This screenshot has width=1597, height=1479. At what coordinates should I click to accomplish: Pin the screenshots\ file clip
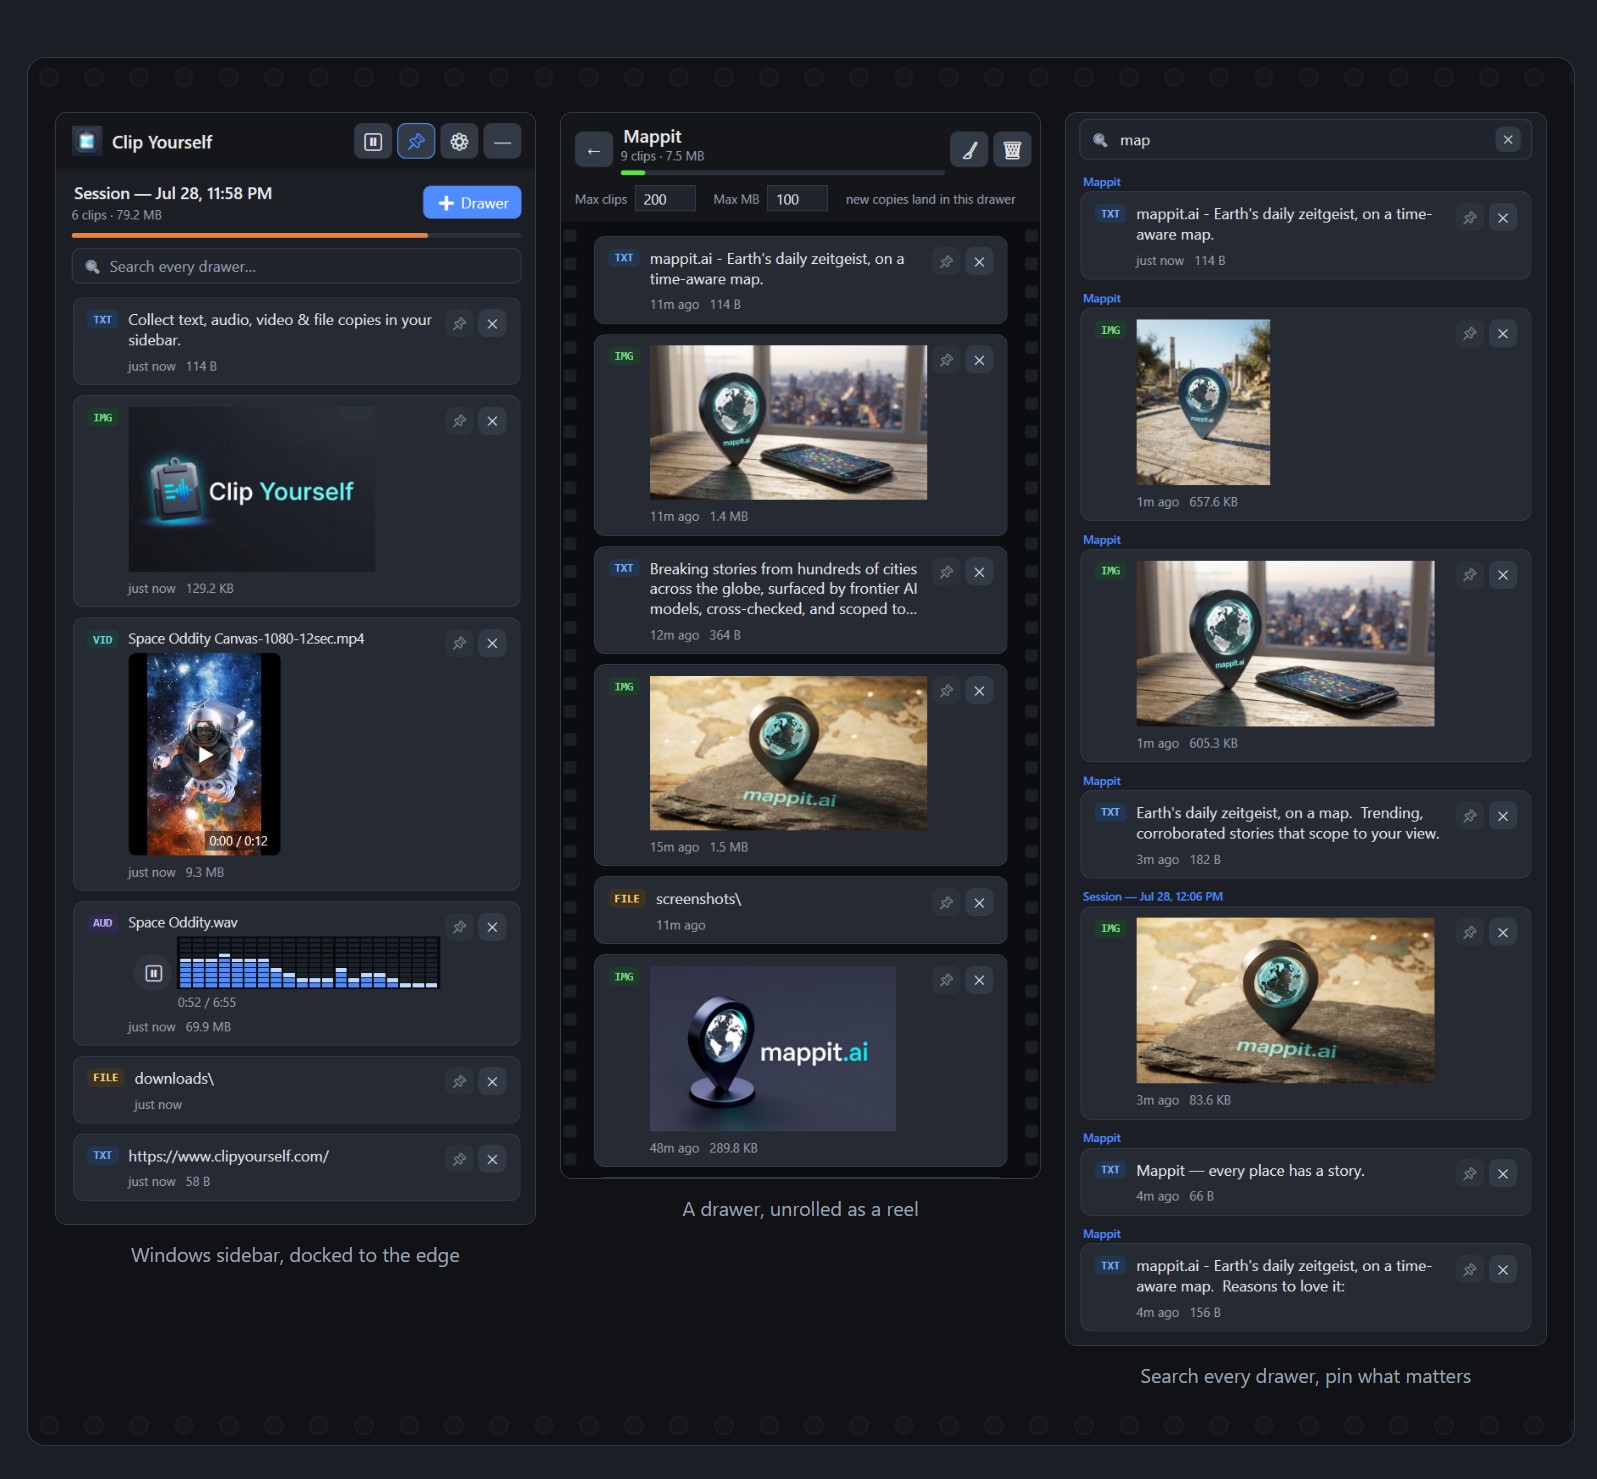tap(946, 903)
